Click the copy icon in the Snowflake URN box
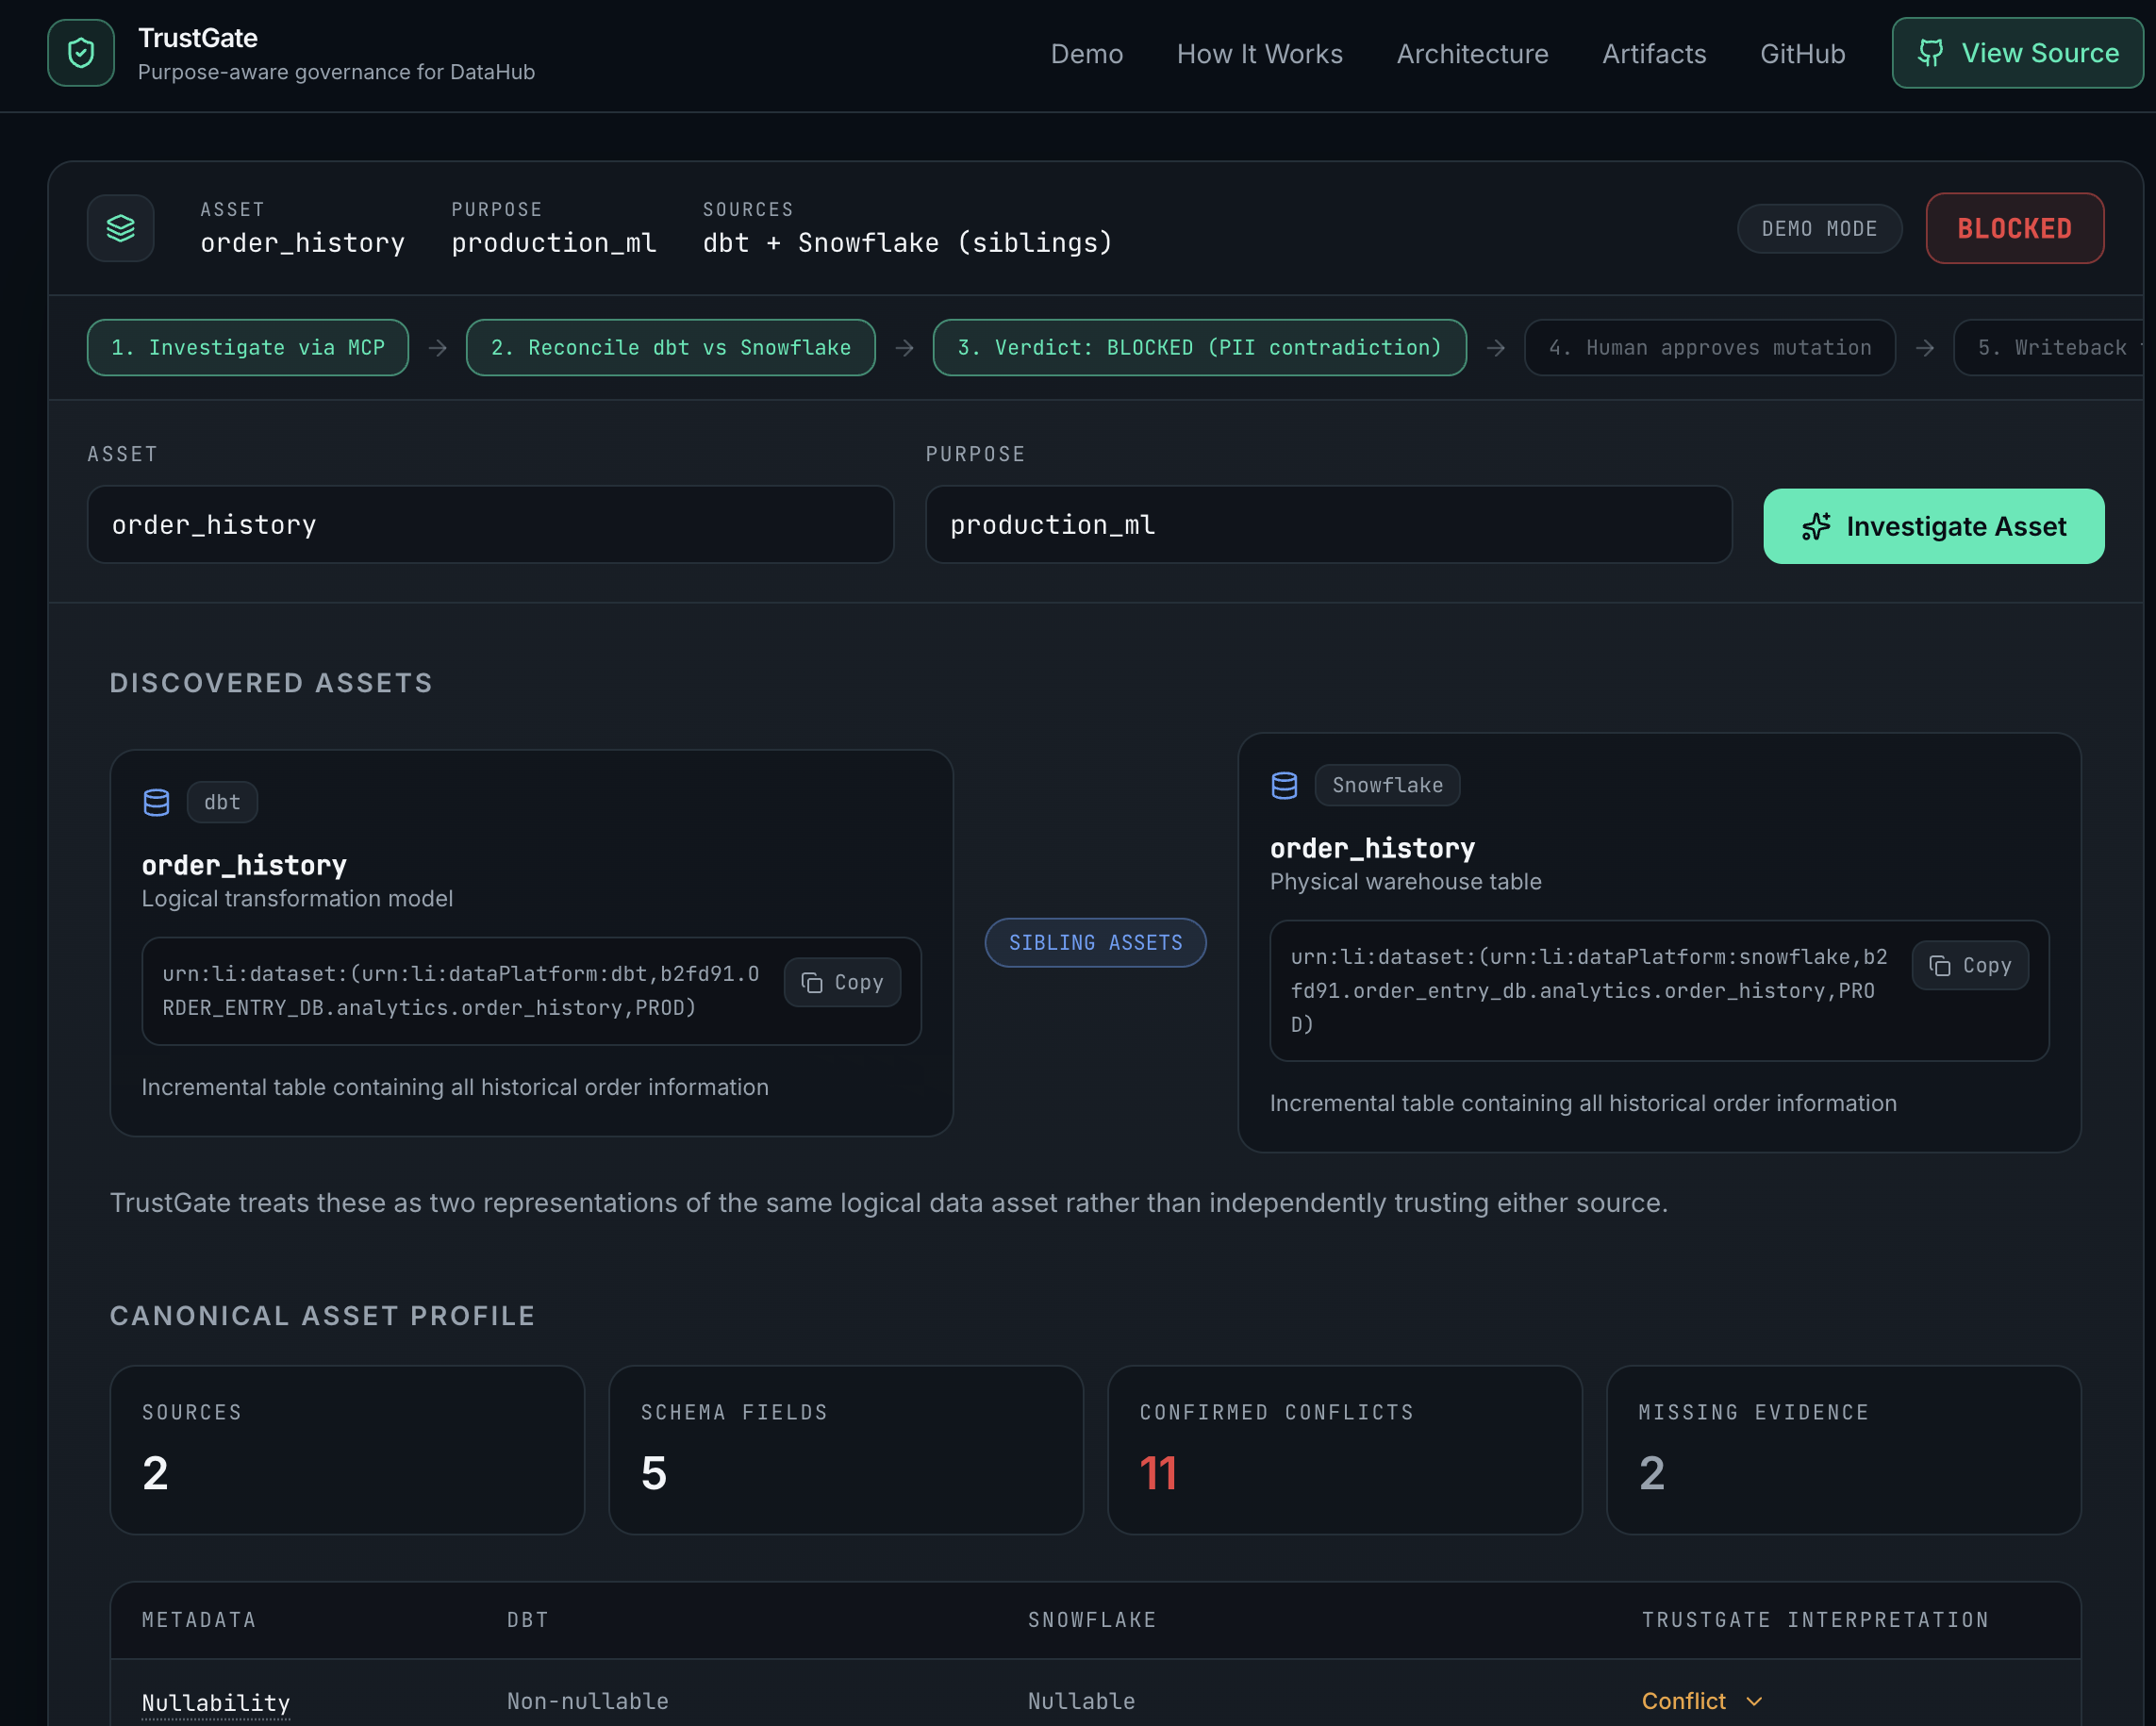2156x1726 pixels. (1940, 966)
